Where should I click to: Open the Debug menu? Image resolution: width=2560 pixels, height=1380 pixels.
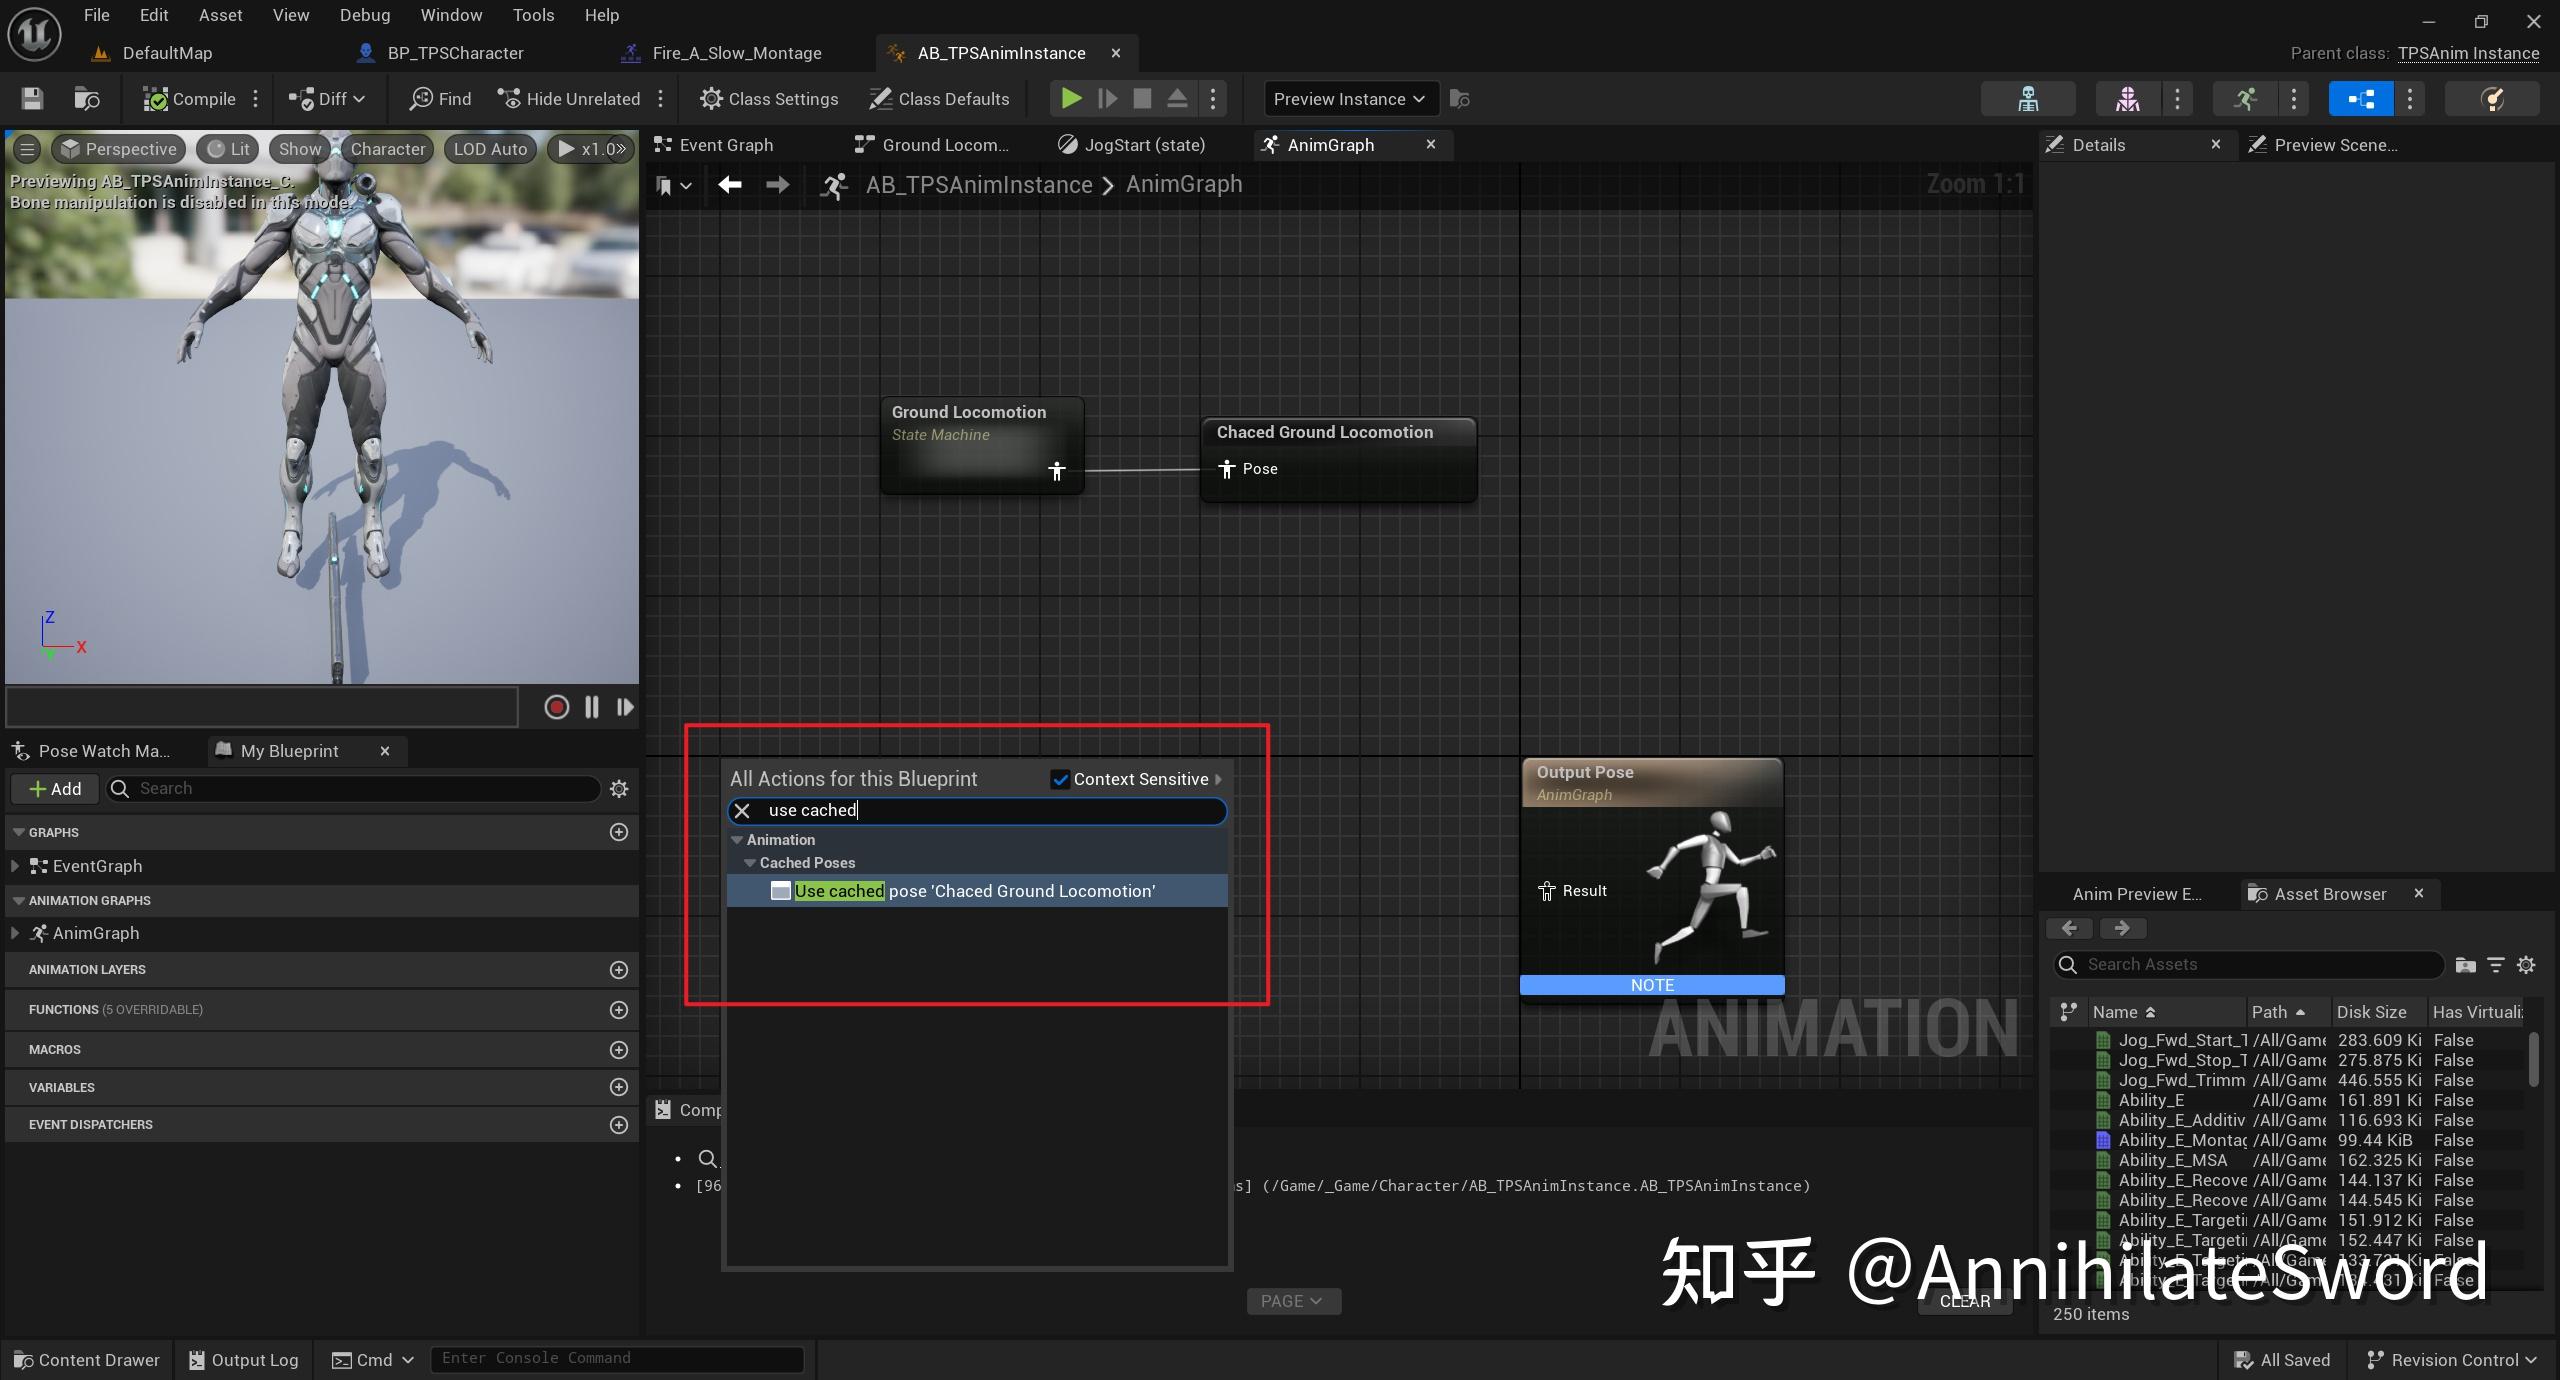click(x=364, y=15)
